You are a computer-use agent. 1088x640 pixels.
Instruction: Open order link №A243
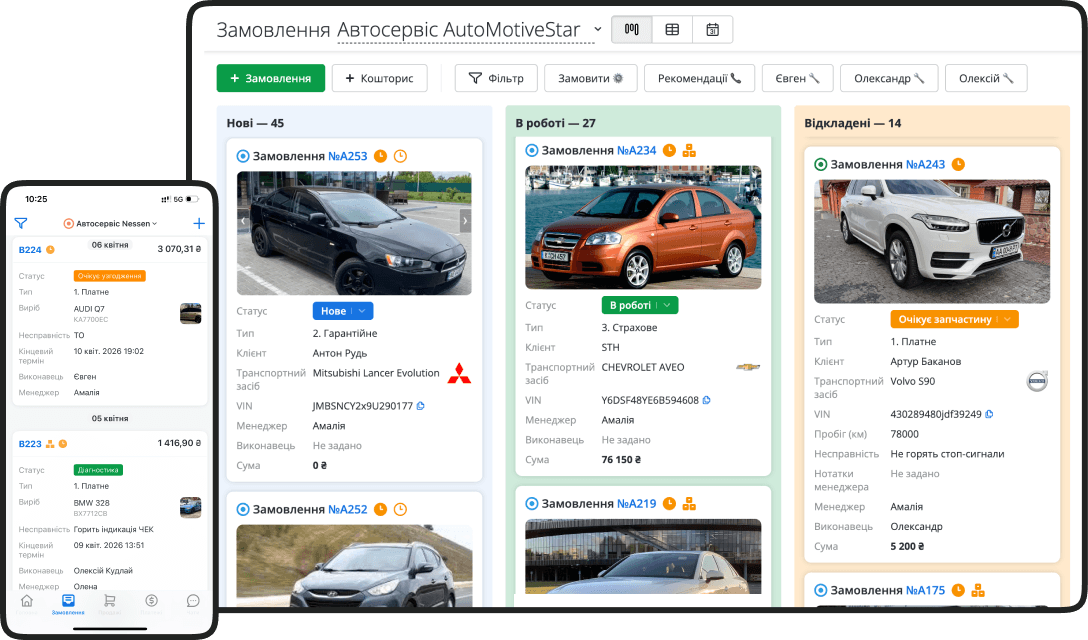(x=925, y=165)
